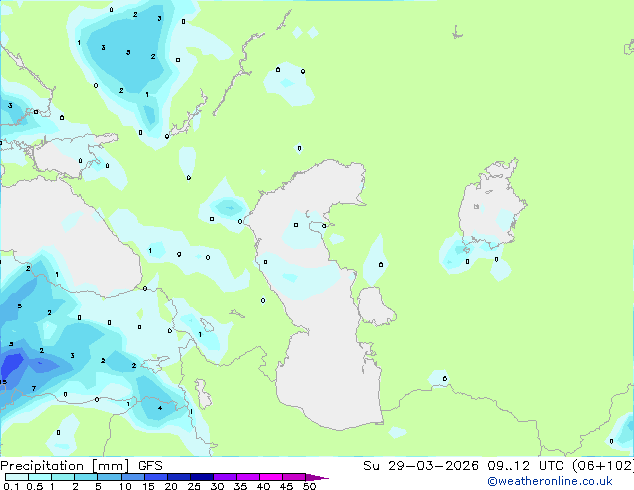The height and width of the screenshot is (490, 634).
Task: Click the '4' precipitation value on map
Action: [x=160, y=408]
